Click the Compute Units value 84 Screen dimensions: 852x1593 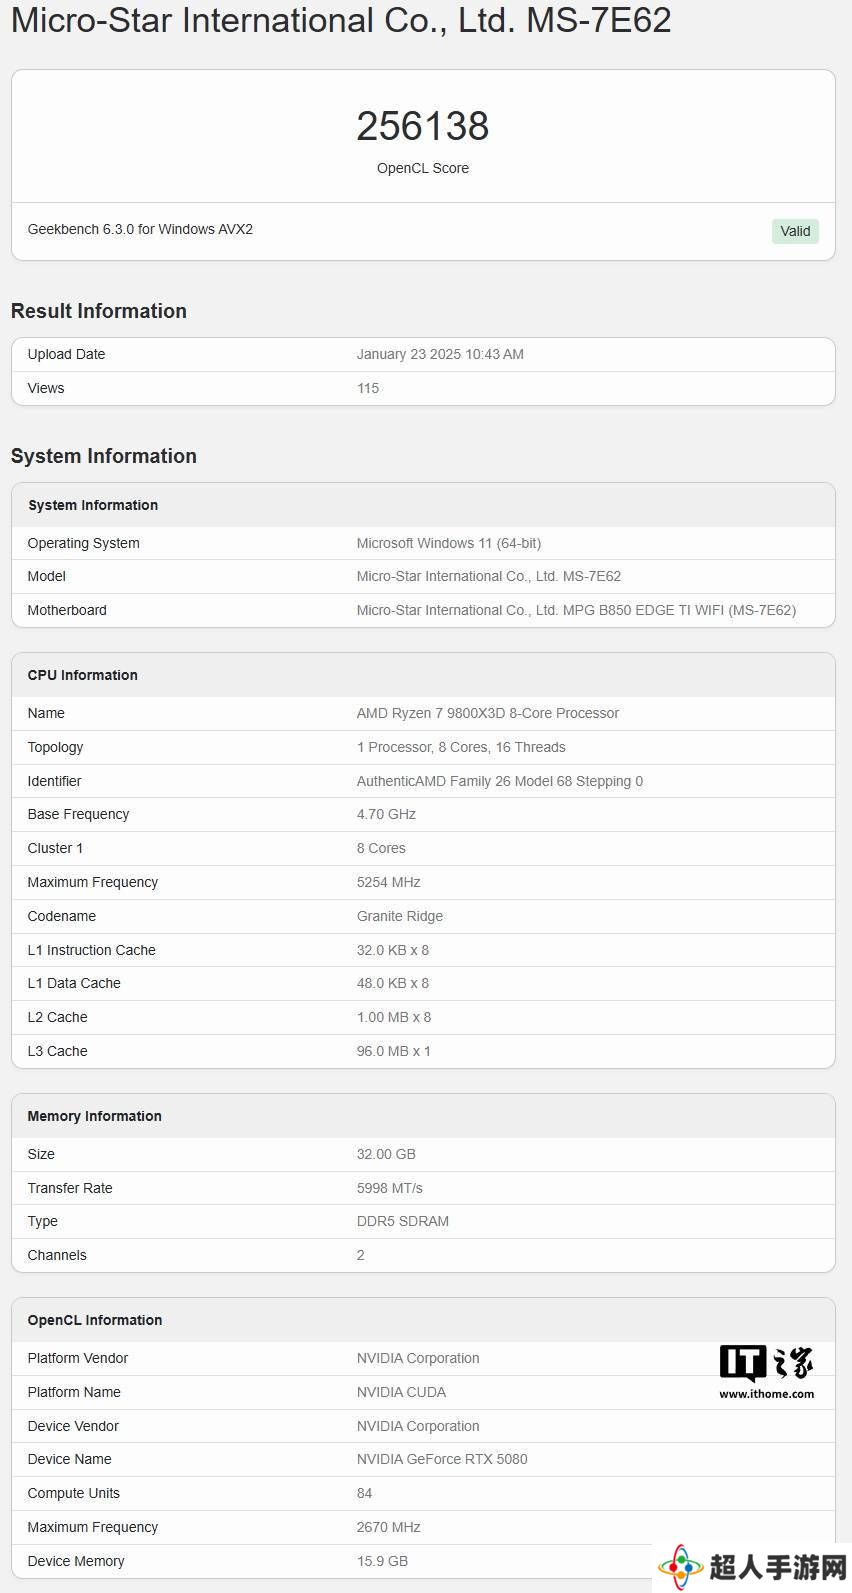point(364,1493)
